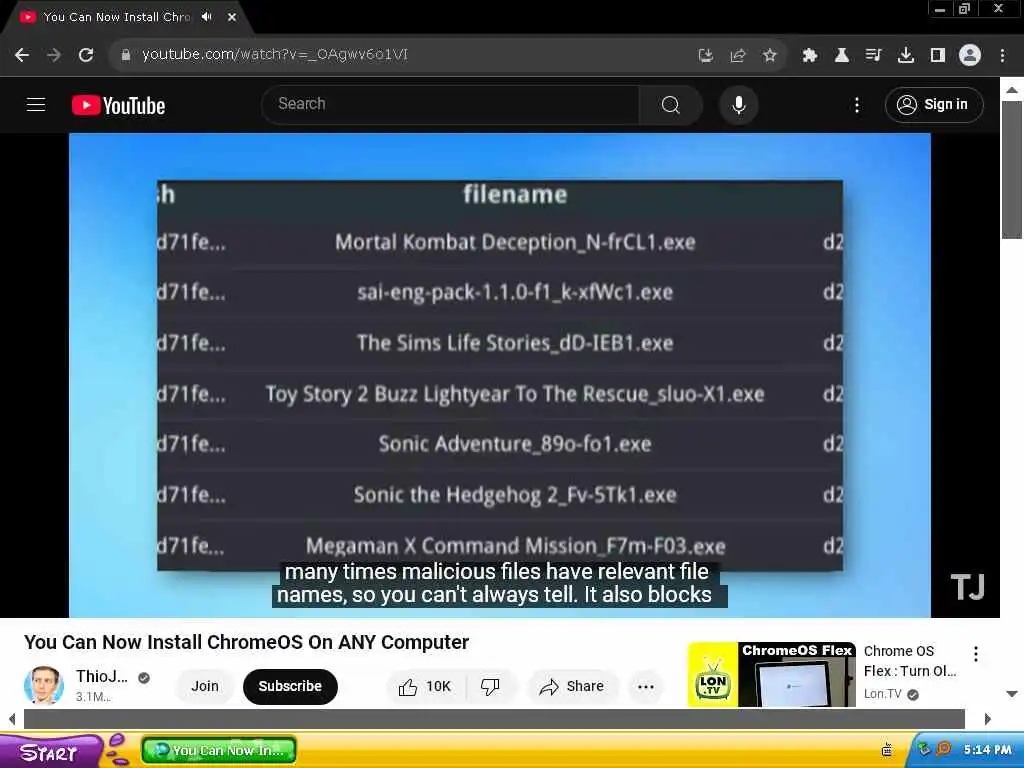The width and height of the screenshot is (1024, 768).
Task: Click the address bar URL
Action: coord(275,54)
